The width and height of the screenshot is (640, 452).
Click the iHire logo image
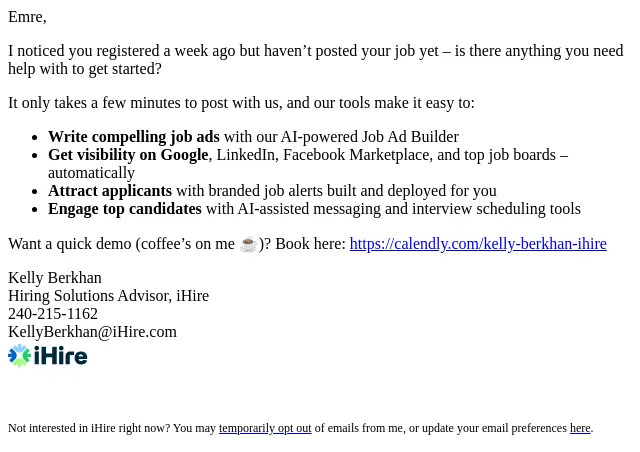[48, 356]
